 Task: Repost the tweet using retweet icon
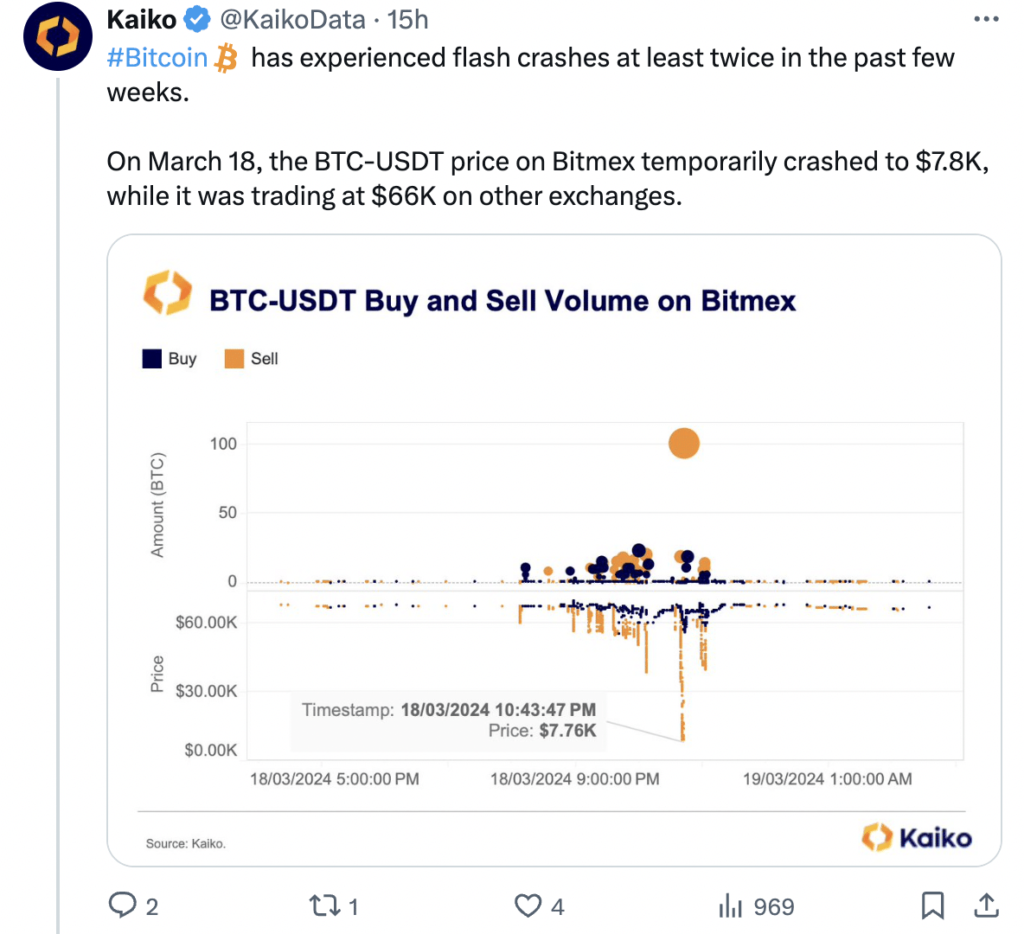[323, 906]
